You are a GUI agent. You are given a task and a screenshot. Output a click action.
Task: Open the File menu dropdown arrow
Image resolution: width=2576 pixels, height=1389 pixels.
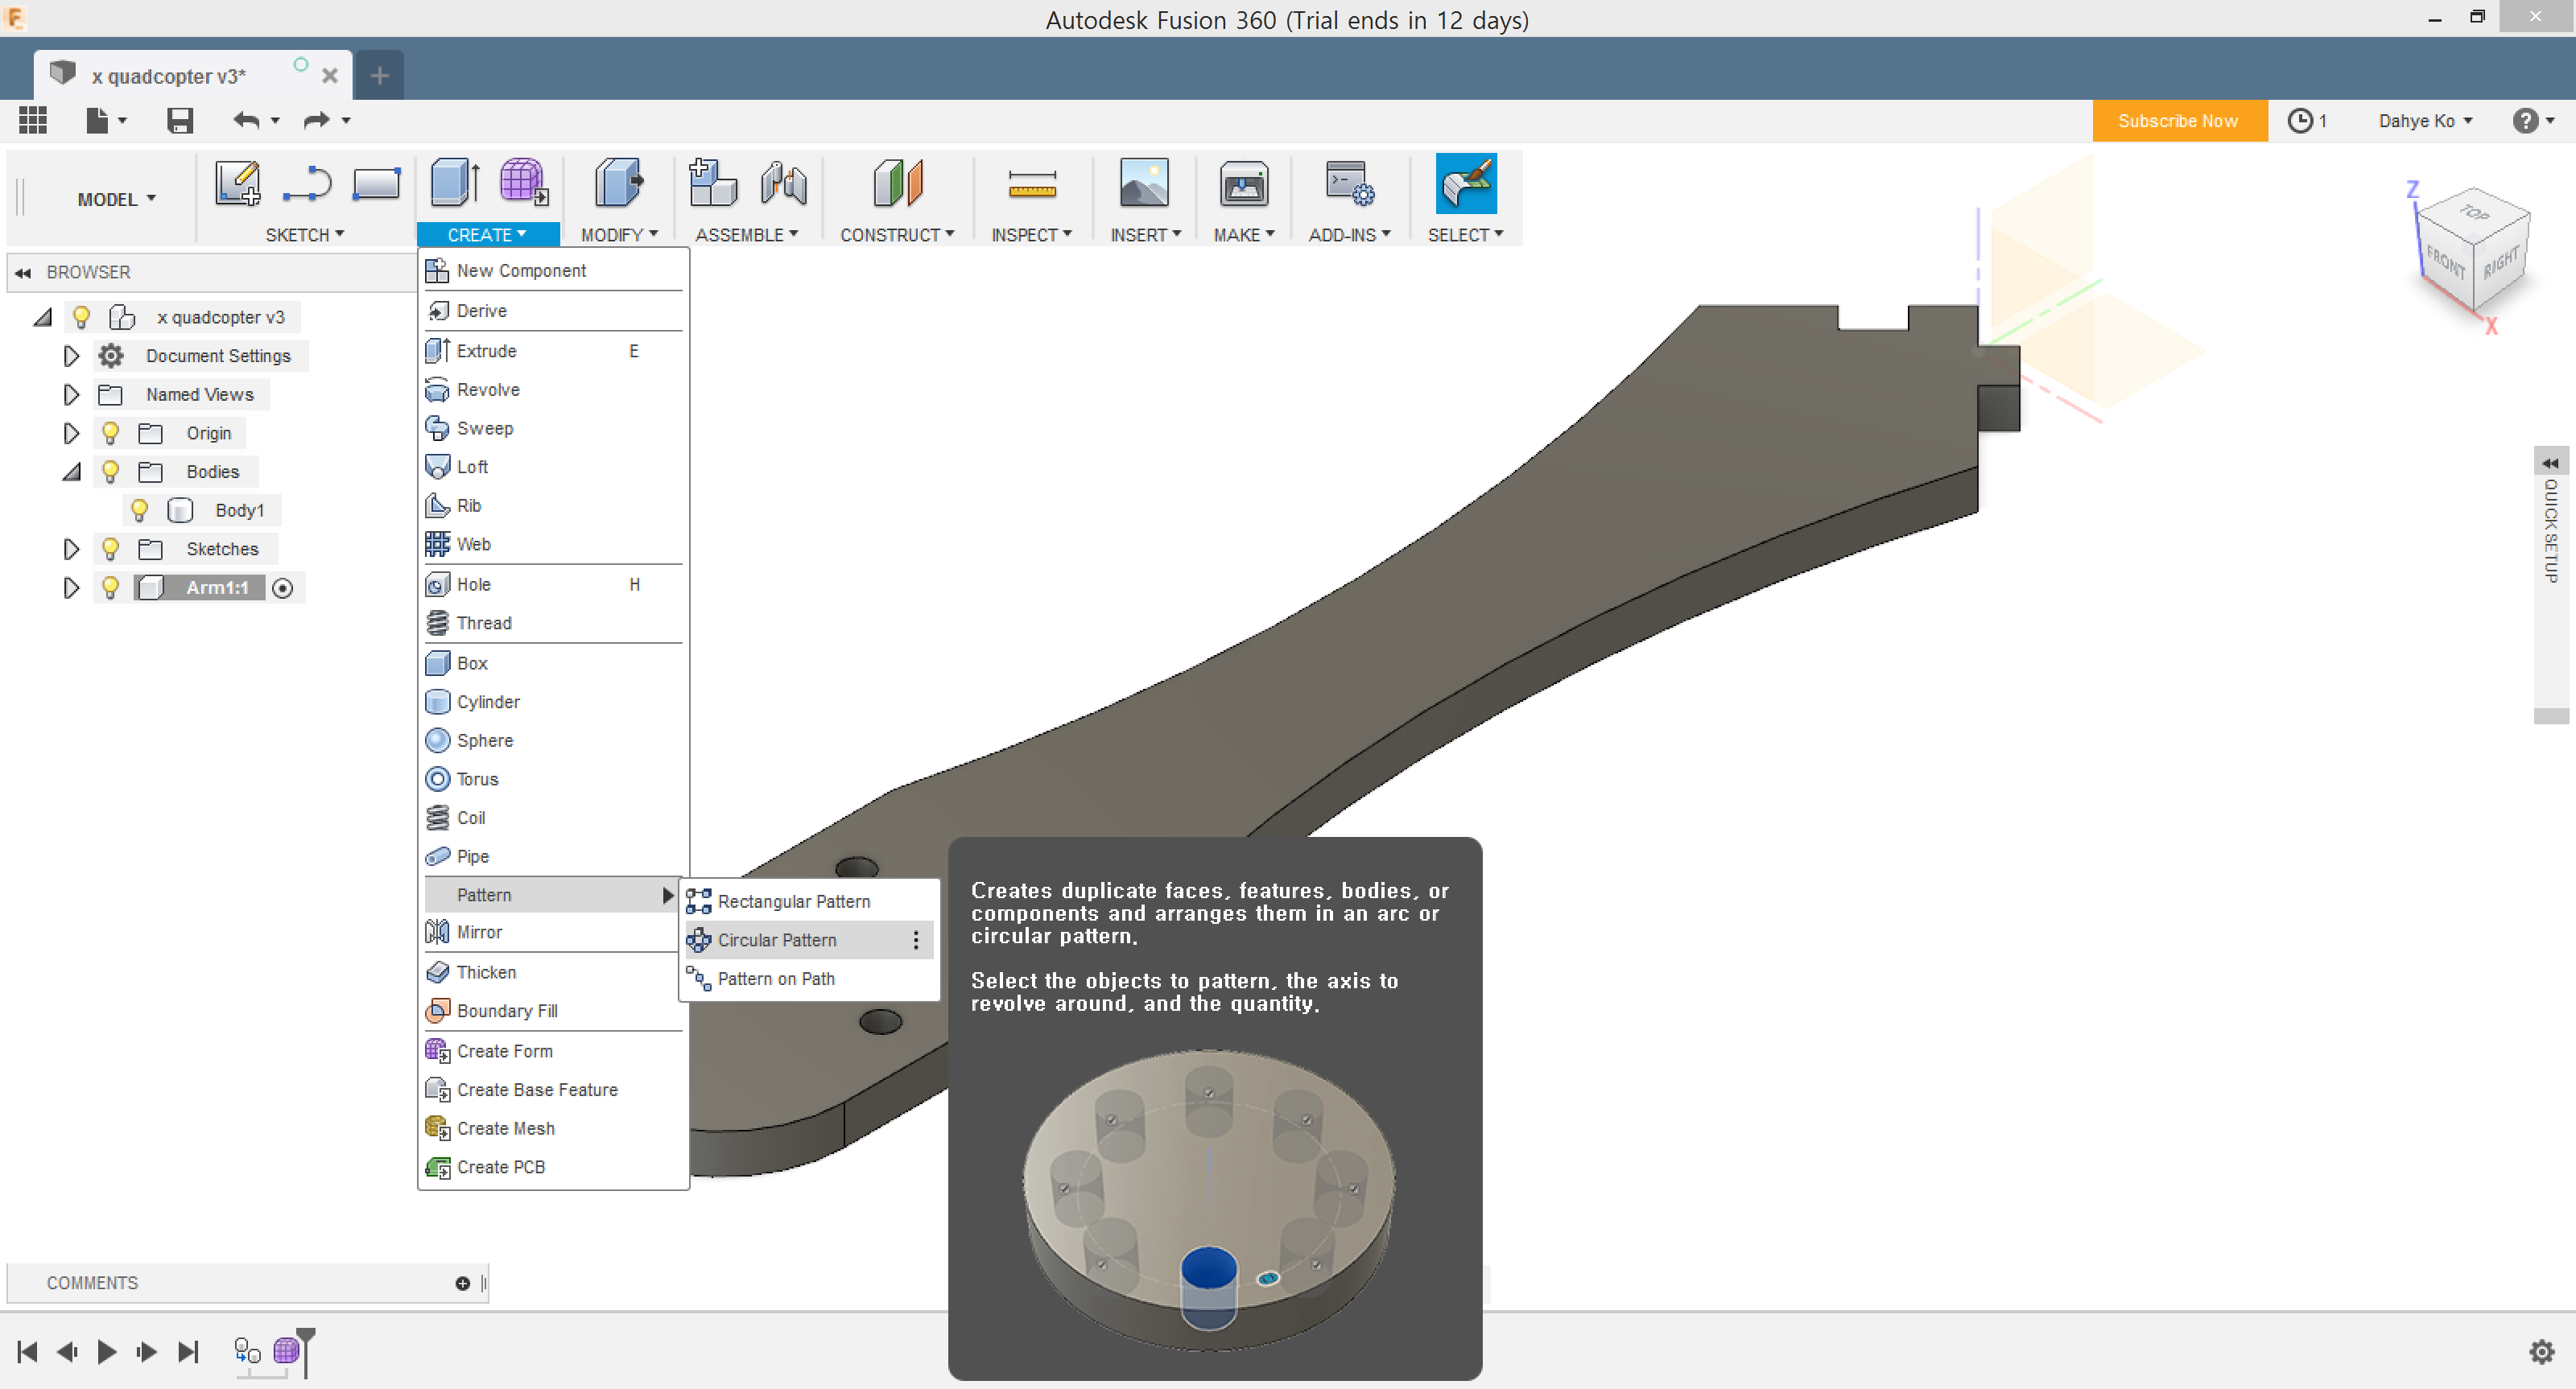(x=123, y=121)
